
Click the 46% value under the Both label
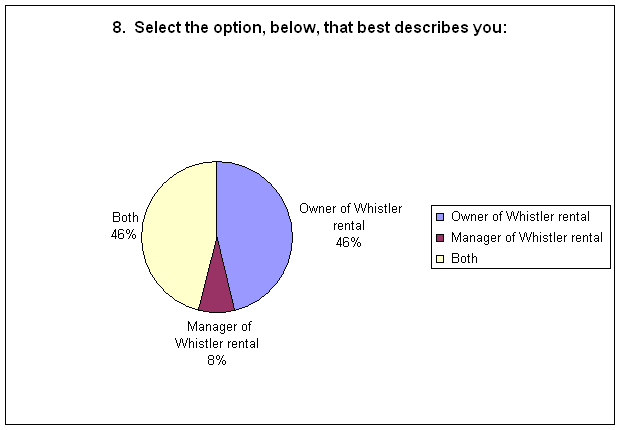pyautogui.click(x=124, y=234)
